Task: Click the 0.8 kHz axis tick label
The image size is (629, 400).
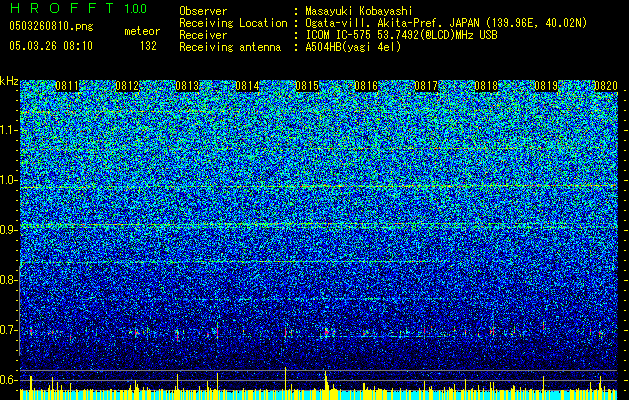Action: pyautogui.click(x=7, y=280)
